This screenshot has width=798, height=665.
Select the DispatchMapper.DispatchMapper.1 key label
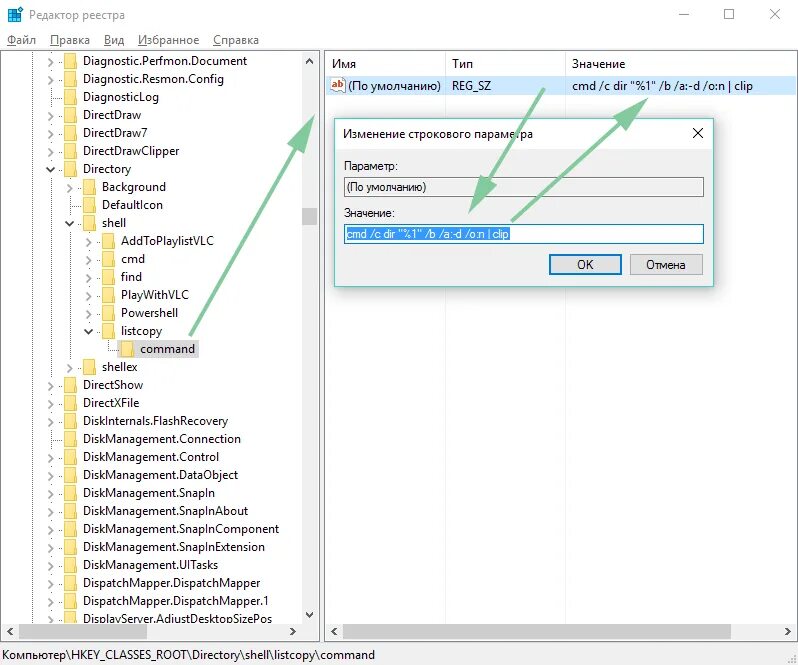[176, 601]
